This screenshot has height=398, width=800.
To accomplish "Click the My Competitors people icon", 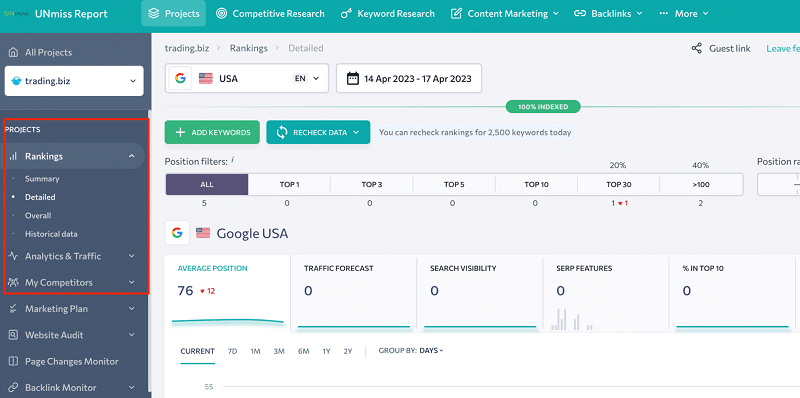I will click(14, 282).
